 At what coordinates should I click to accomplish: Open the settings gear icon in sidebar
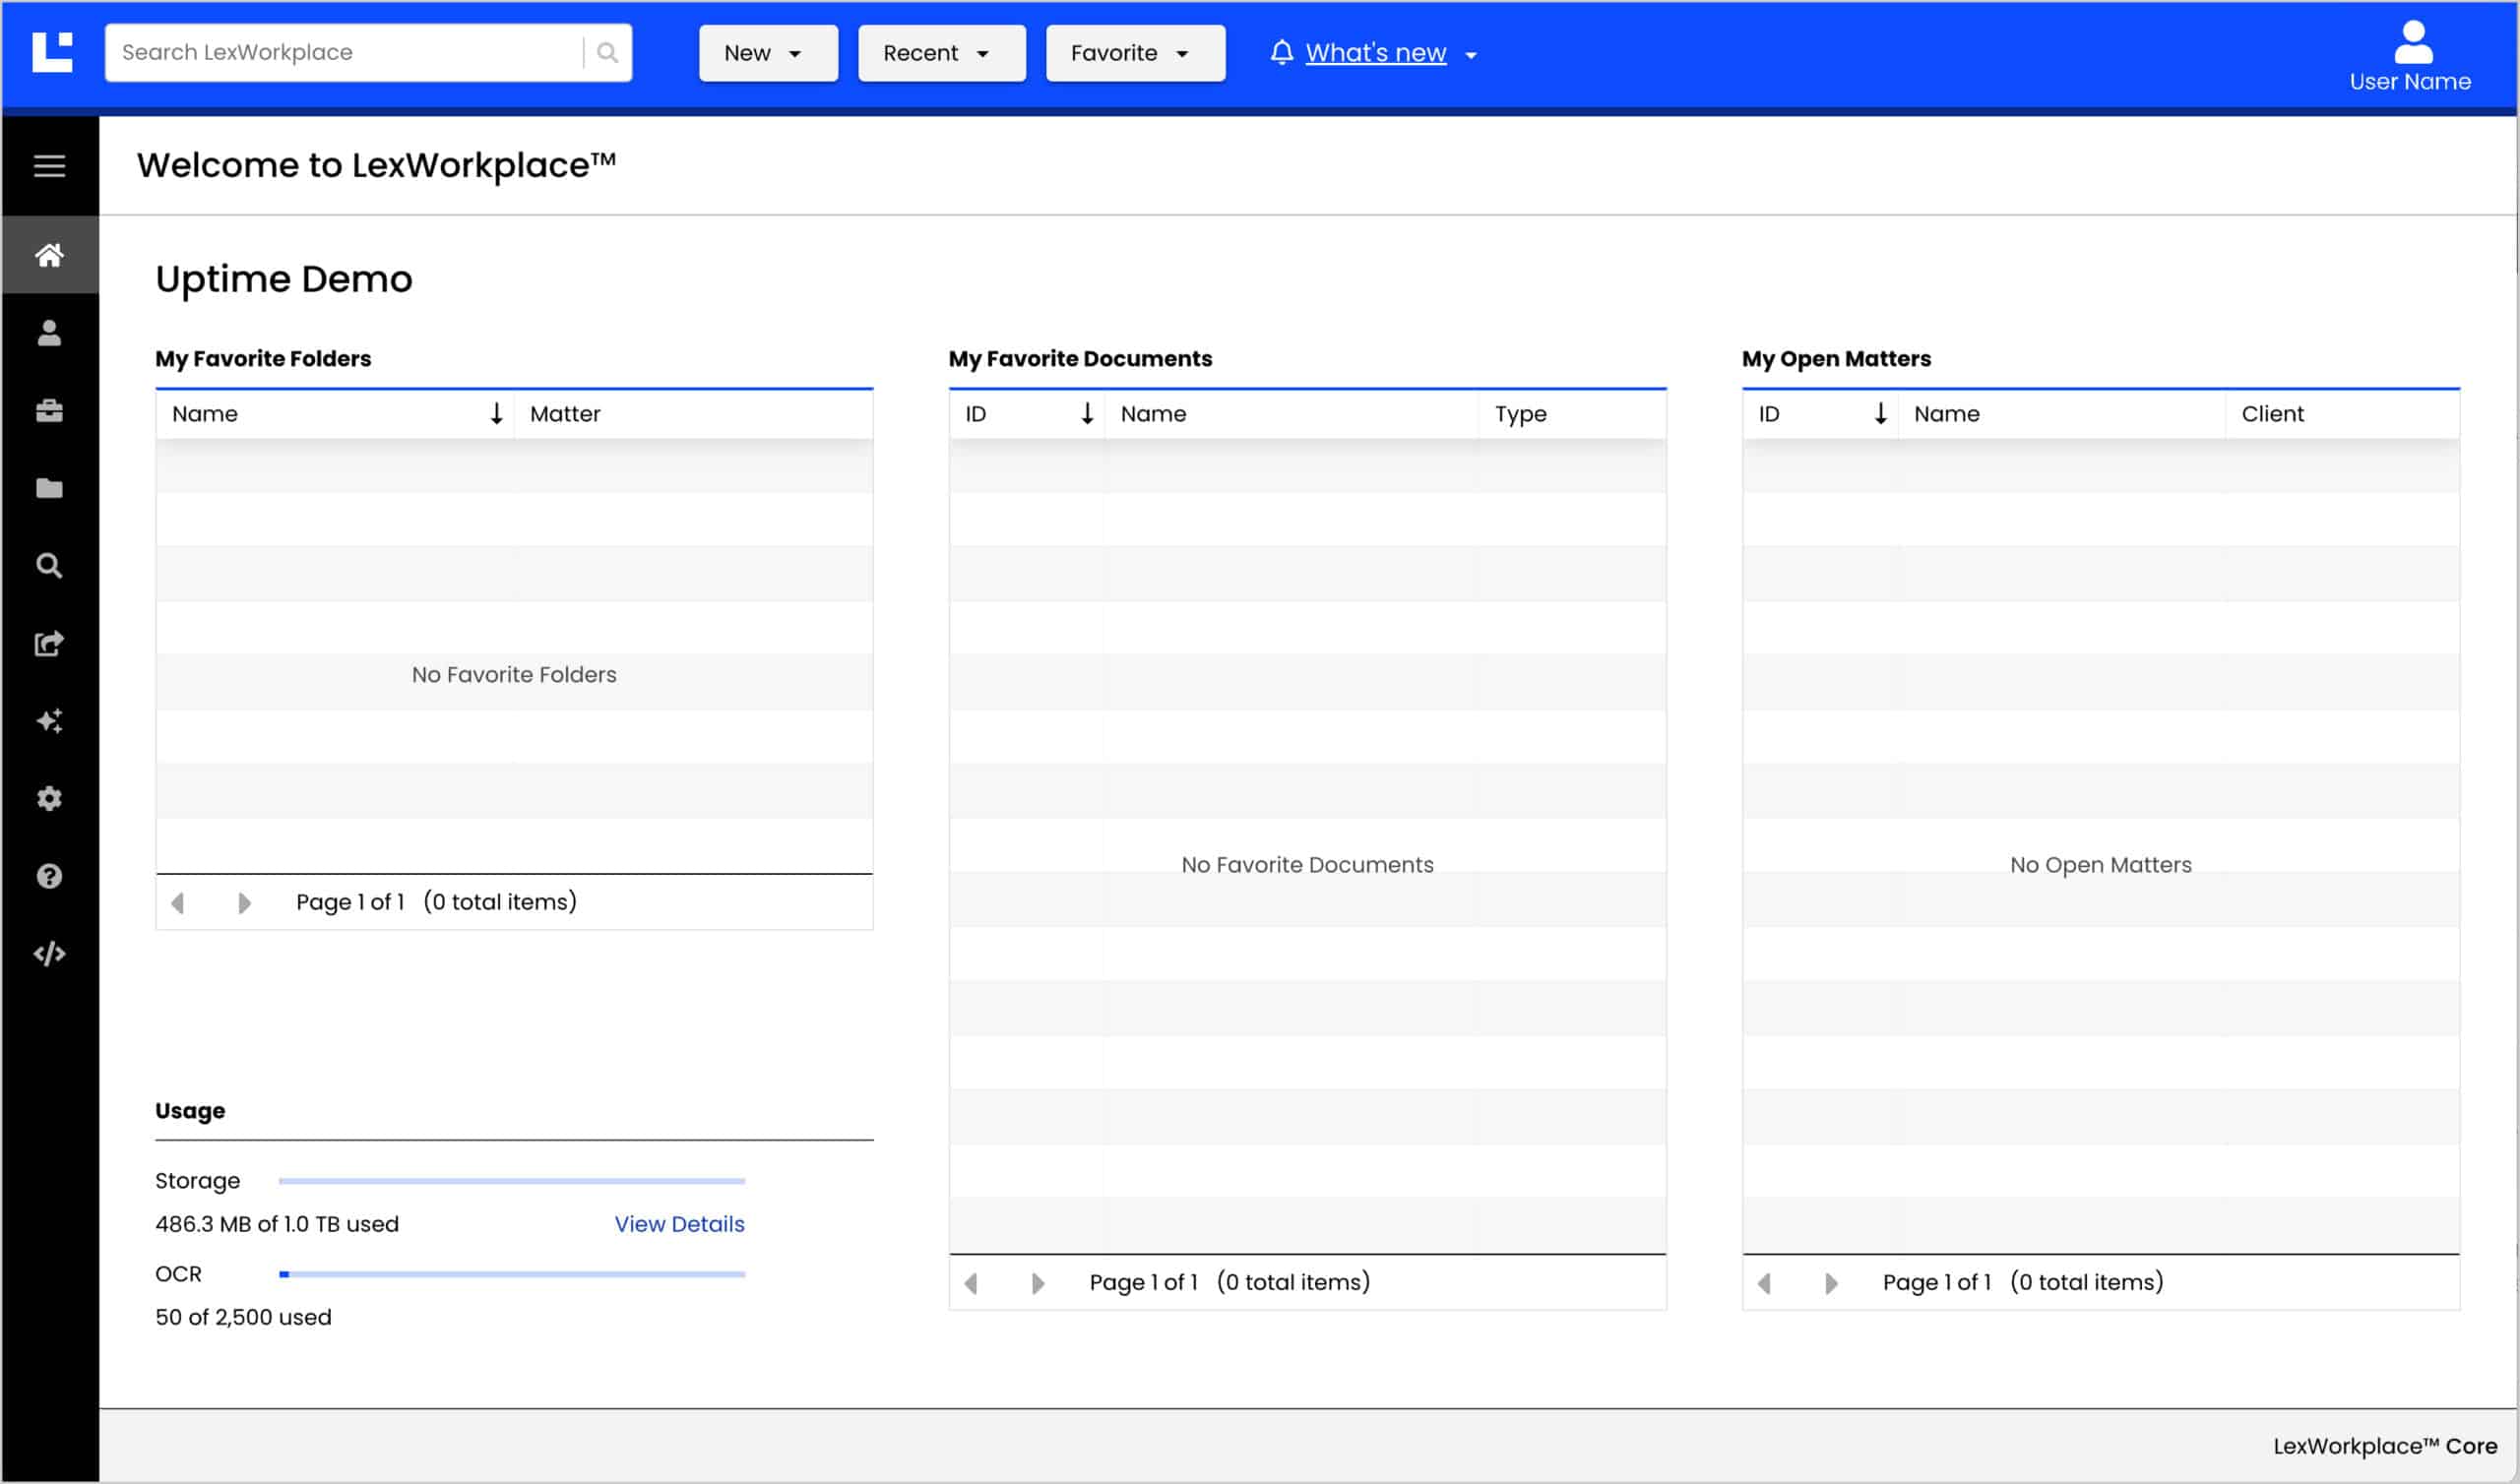click(49, 798)
